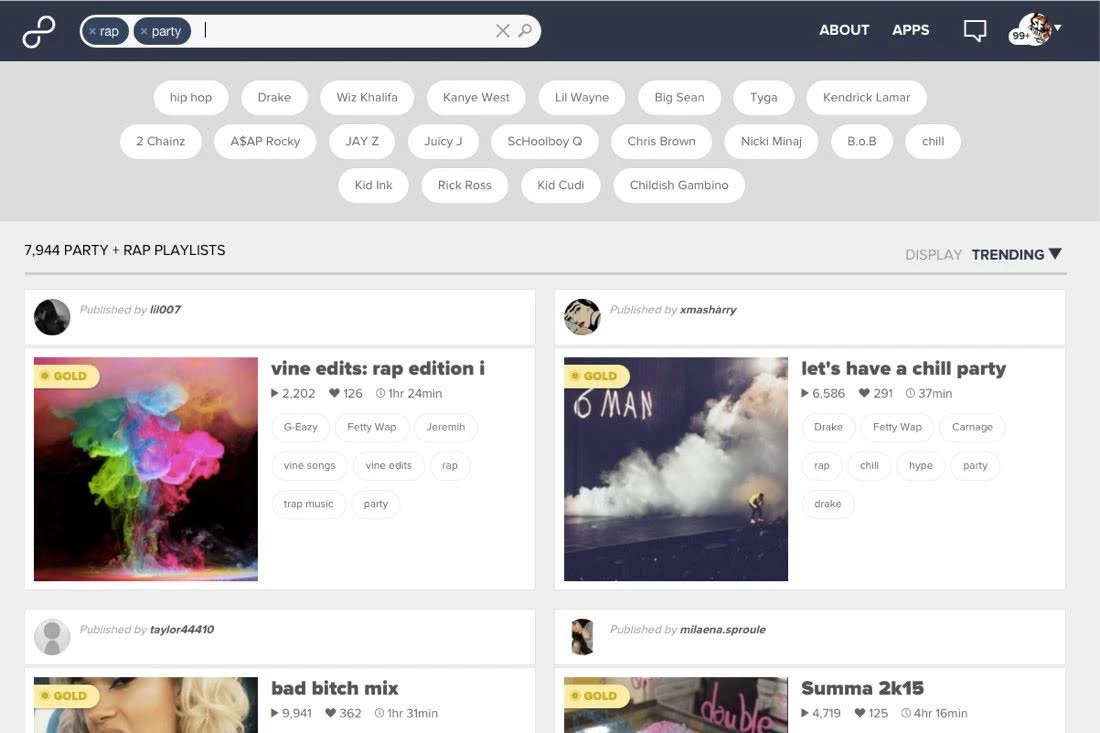The image size is (1100, 733).
Task: Open the lil007 profile link
Action: (166, 309)
